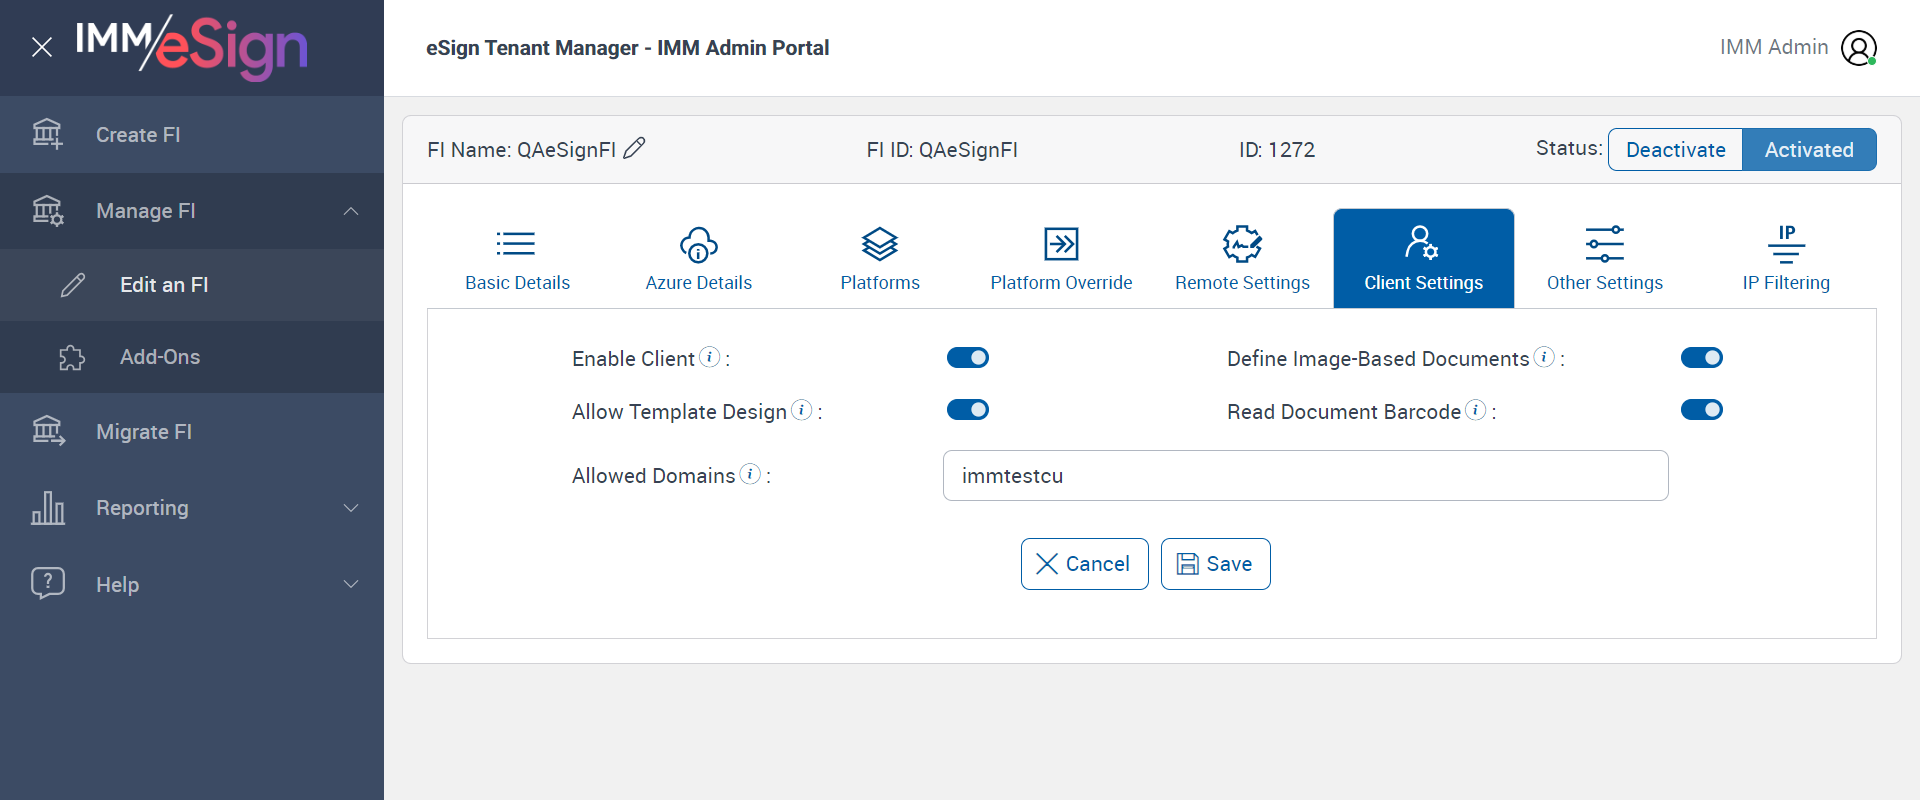Expand the Reporting menu
1920x800 pixels.
[351, 508]
